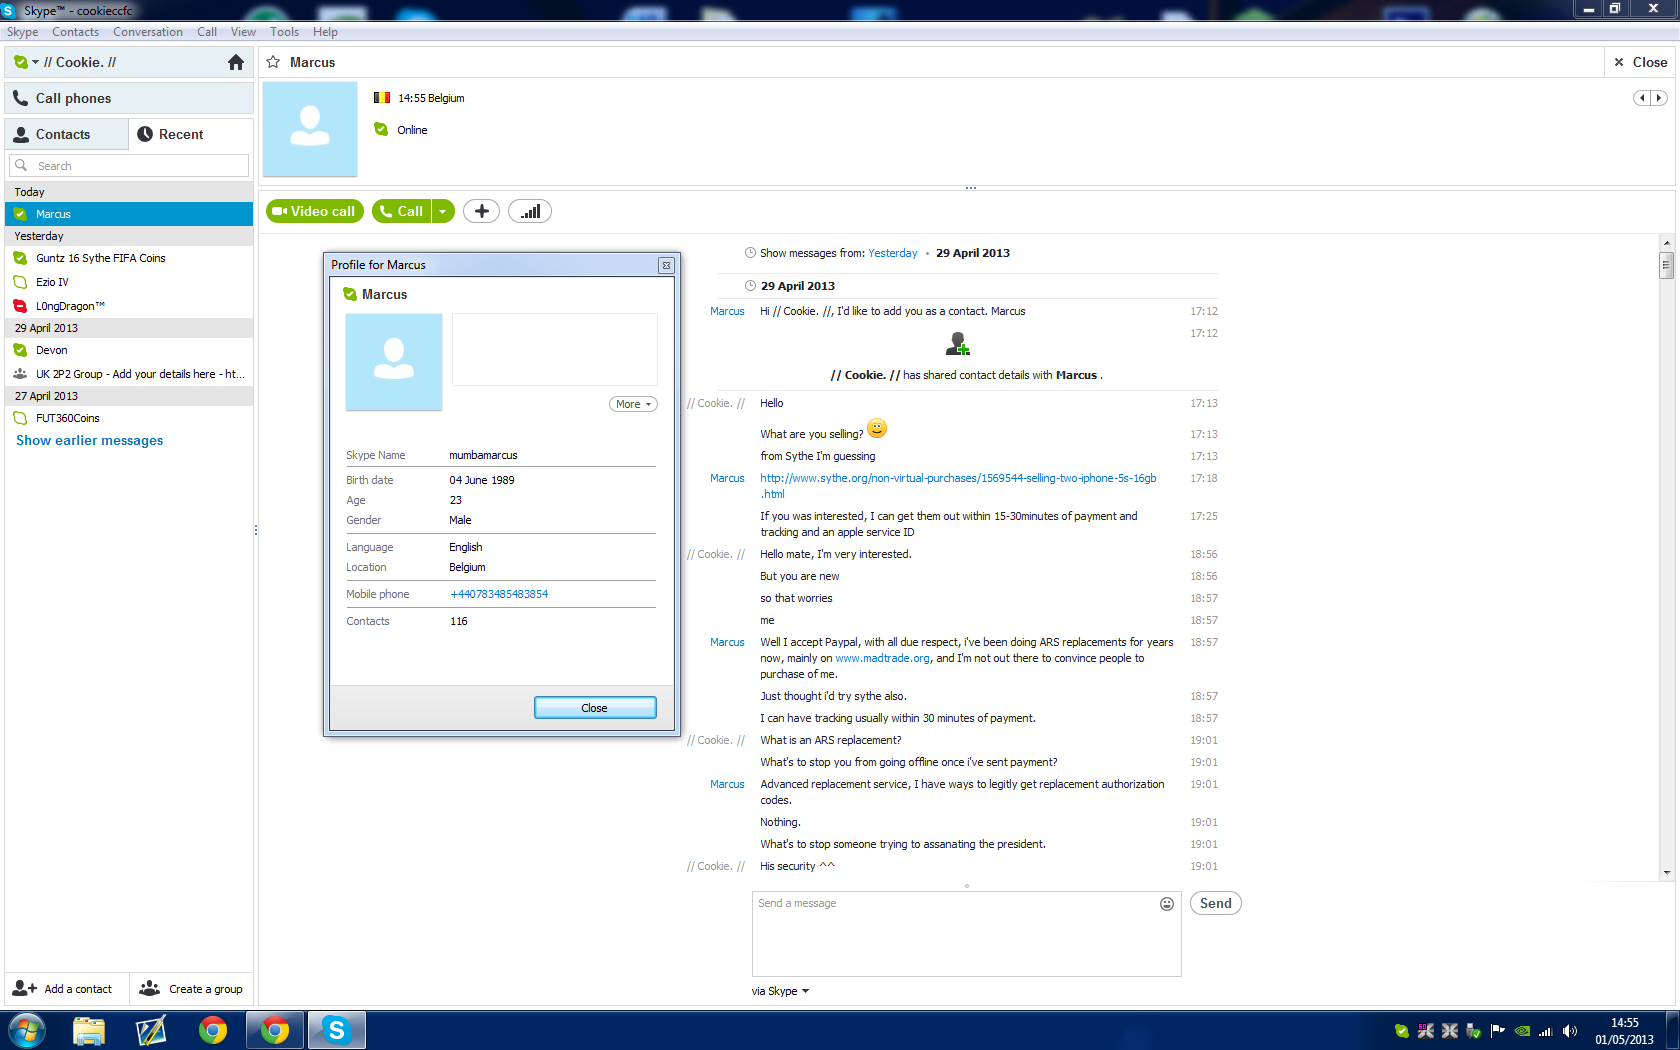Click Marcus's large avatar in the header
Viewport: 1680px width, 1050px height.
[310, 130]
